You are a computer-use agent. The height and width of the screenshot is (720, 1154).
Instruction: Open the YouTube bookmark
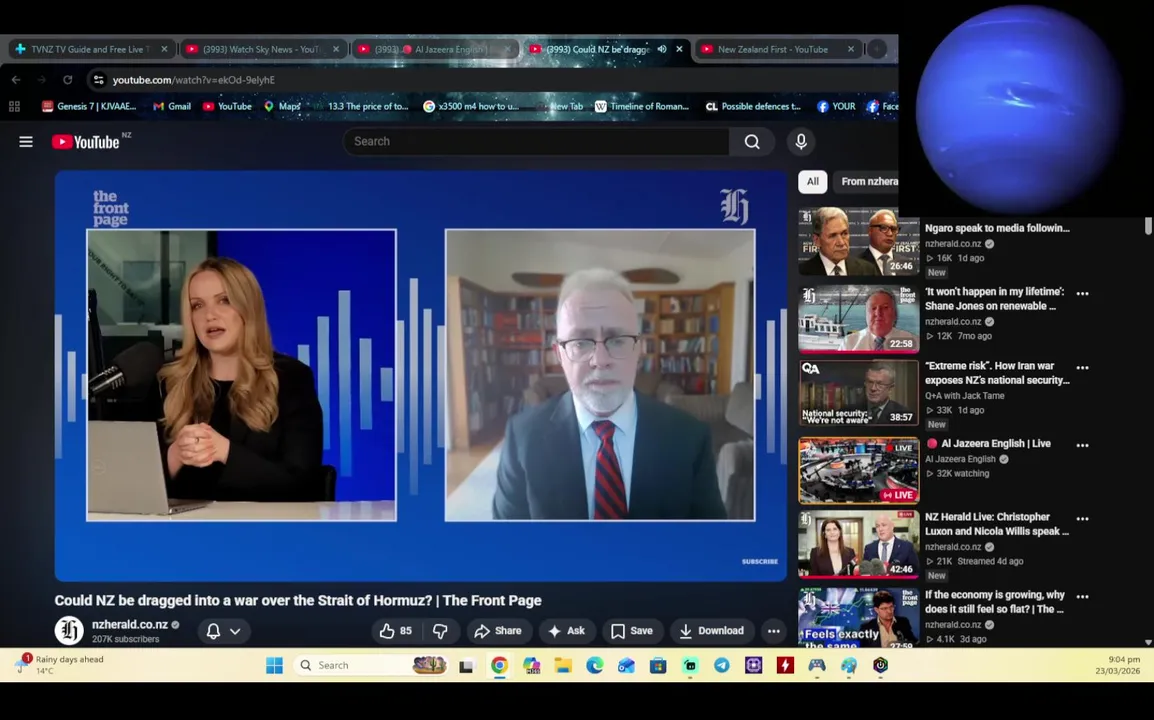pyautogui.click(x=228, y=106)
